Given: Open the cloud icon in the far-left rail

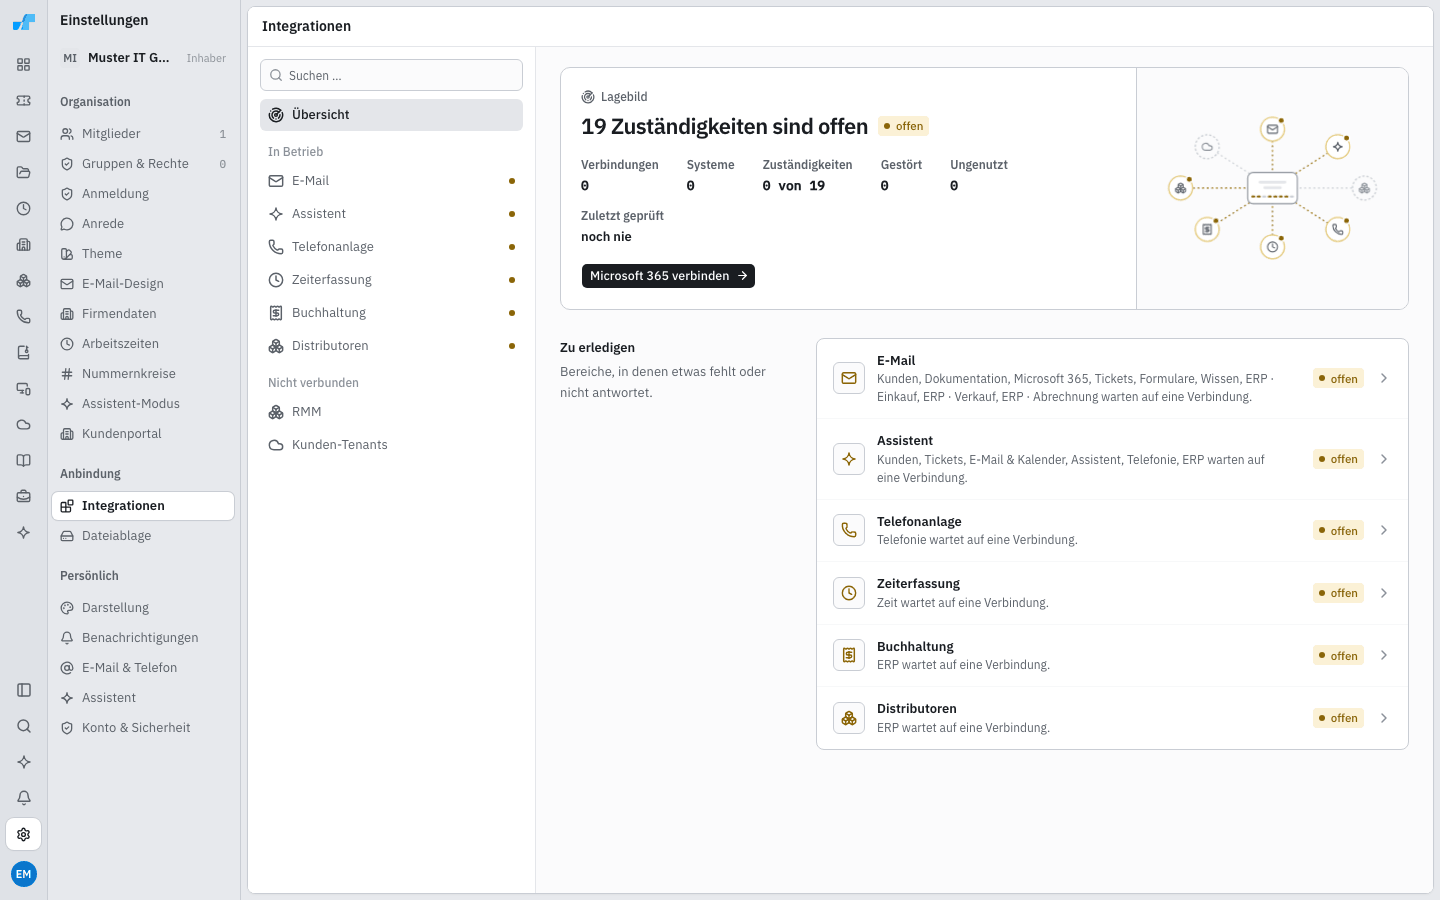Looking at the screenshot, I should (24, 425).
